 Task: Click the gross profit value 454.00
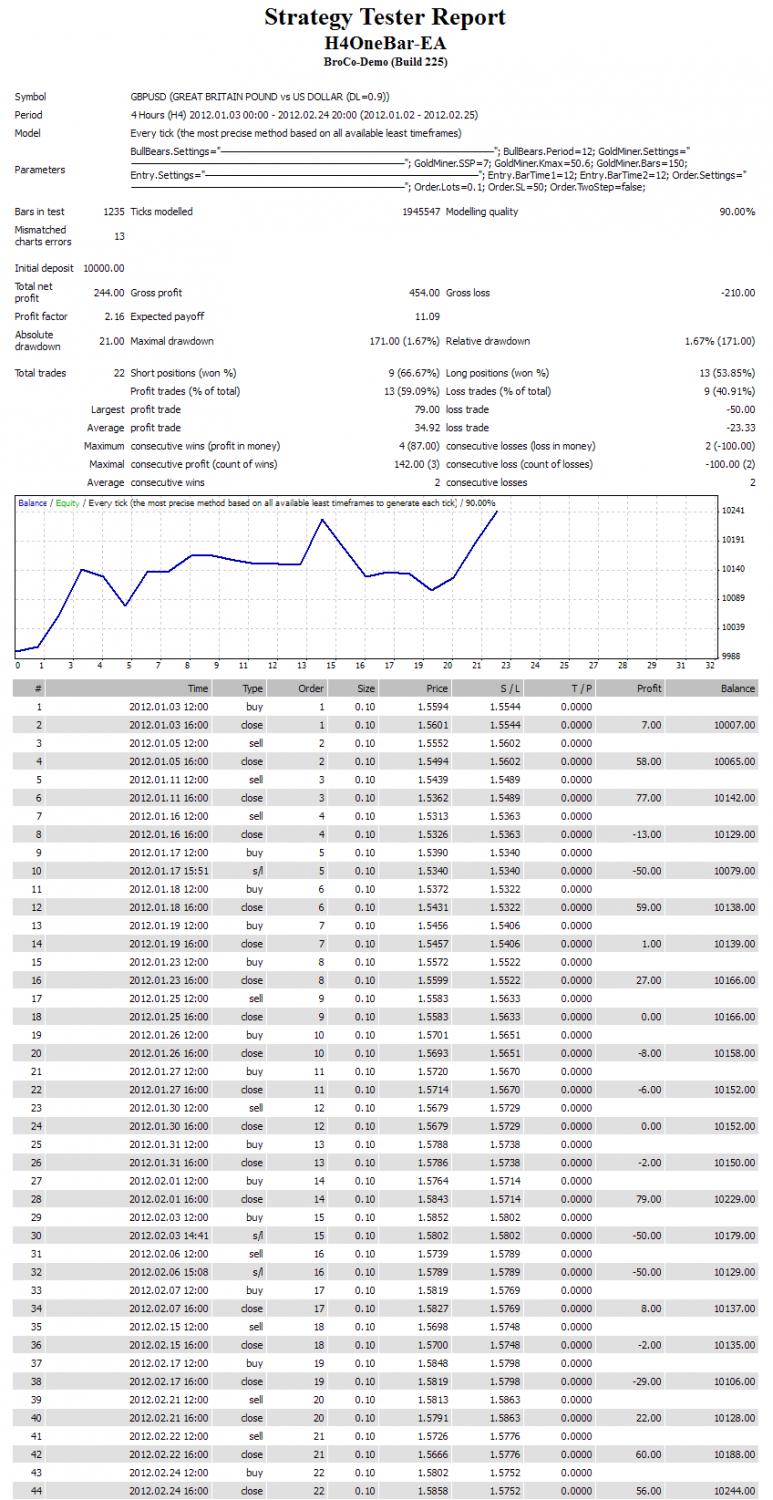pyautogui.click(x=425, y=293)
